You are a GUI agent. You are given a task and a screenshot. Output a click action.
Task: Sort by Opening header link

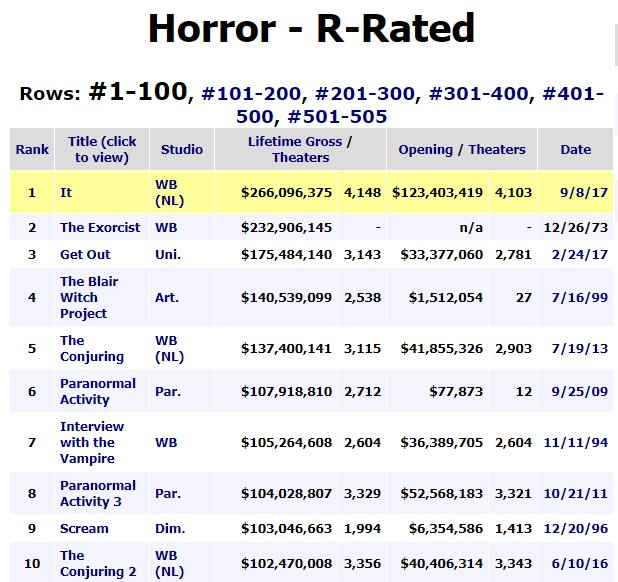pos(425,150)
